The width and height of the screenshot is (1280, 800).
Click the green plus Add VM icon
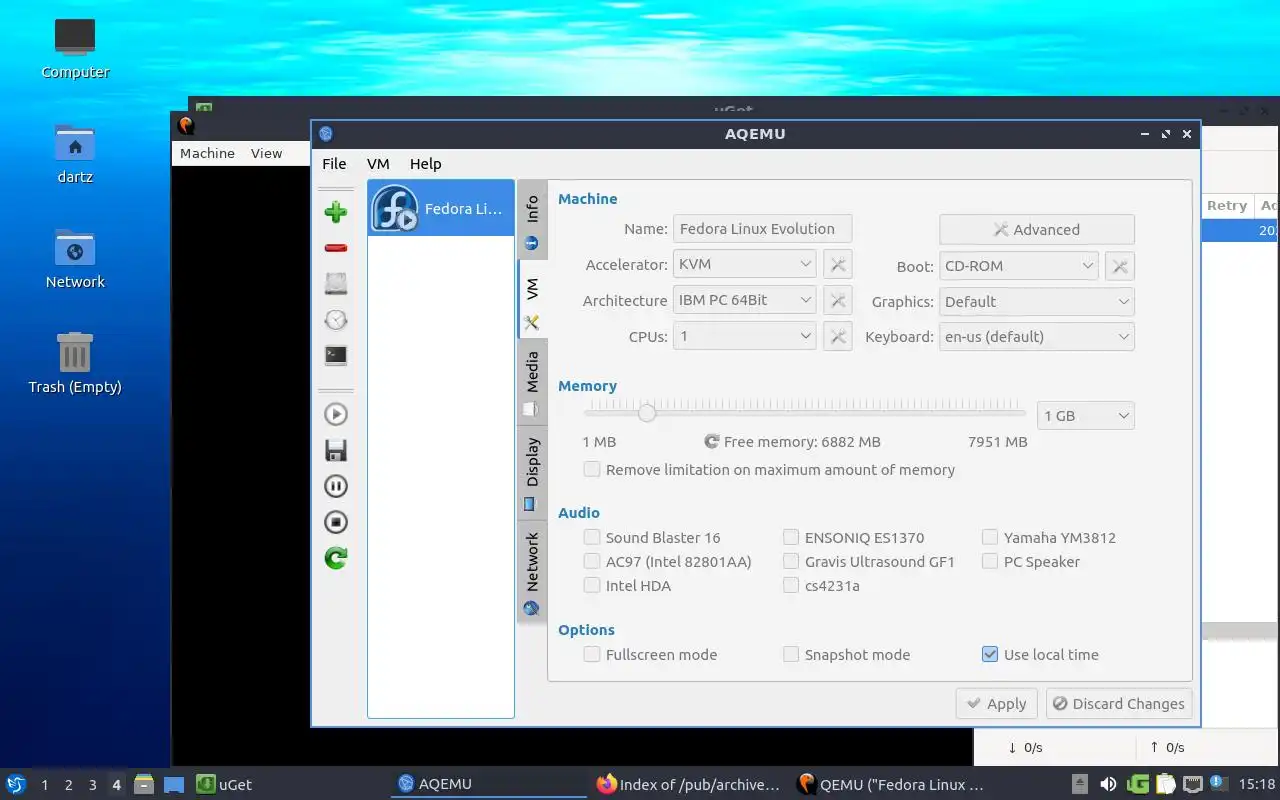pos(336,212)
